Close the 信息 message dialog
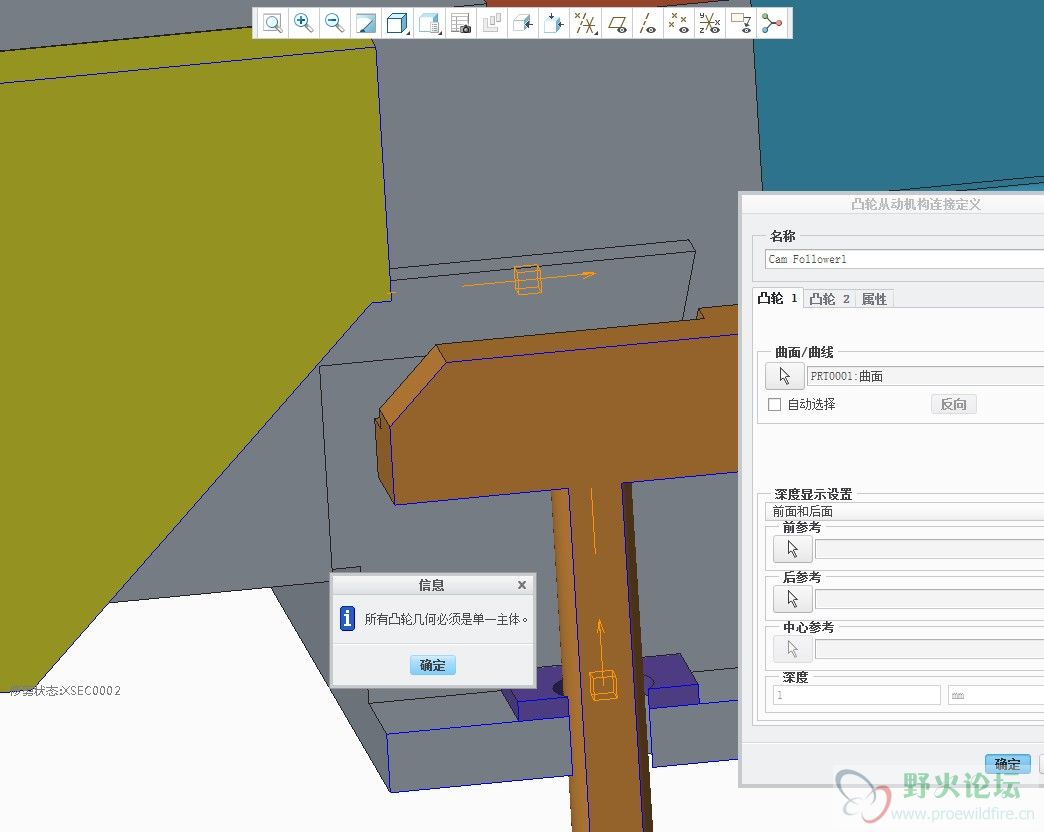The height and width of the screenshot is (832, 1044). pos(522,585)
